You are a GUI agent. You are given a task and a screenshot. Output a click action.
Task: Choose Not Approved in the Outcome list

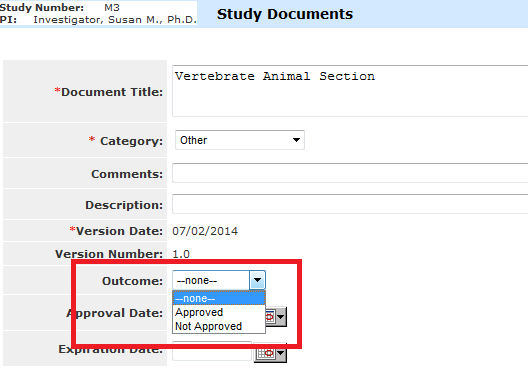(219, 326)
